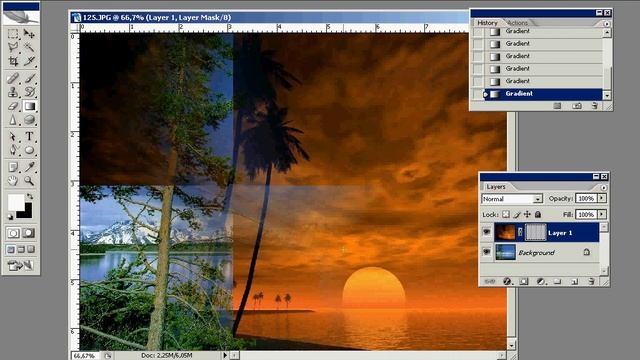The height and width of the screenshot is (360, 640).
Task: Jump to ImageReady from the toolbox
Action: click(20, 266)
